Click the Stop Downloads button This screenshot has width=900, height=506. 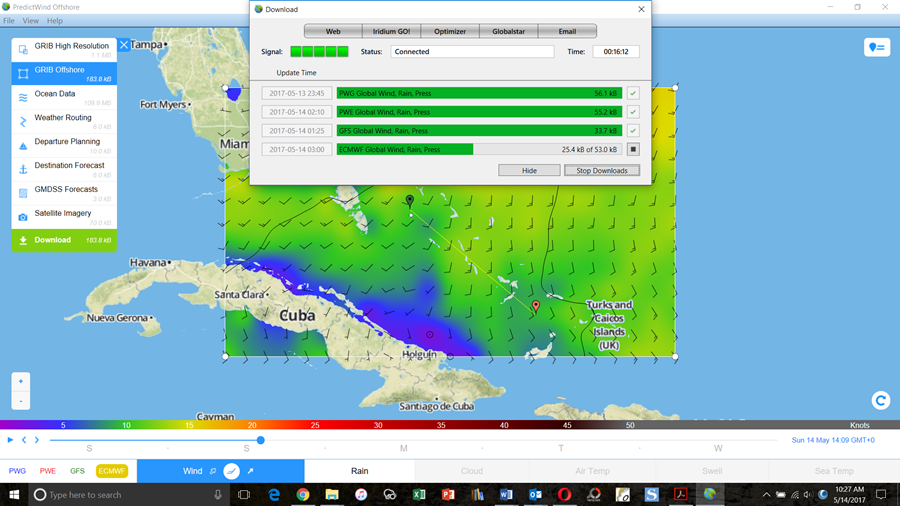click(x=602, y=171)
